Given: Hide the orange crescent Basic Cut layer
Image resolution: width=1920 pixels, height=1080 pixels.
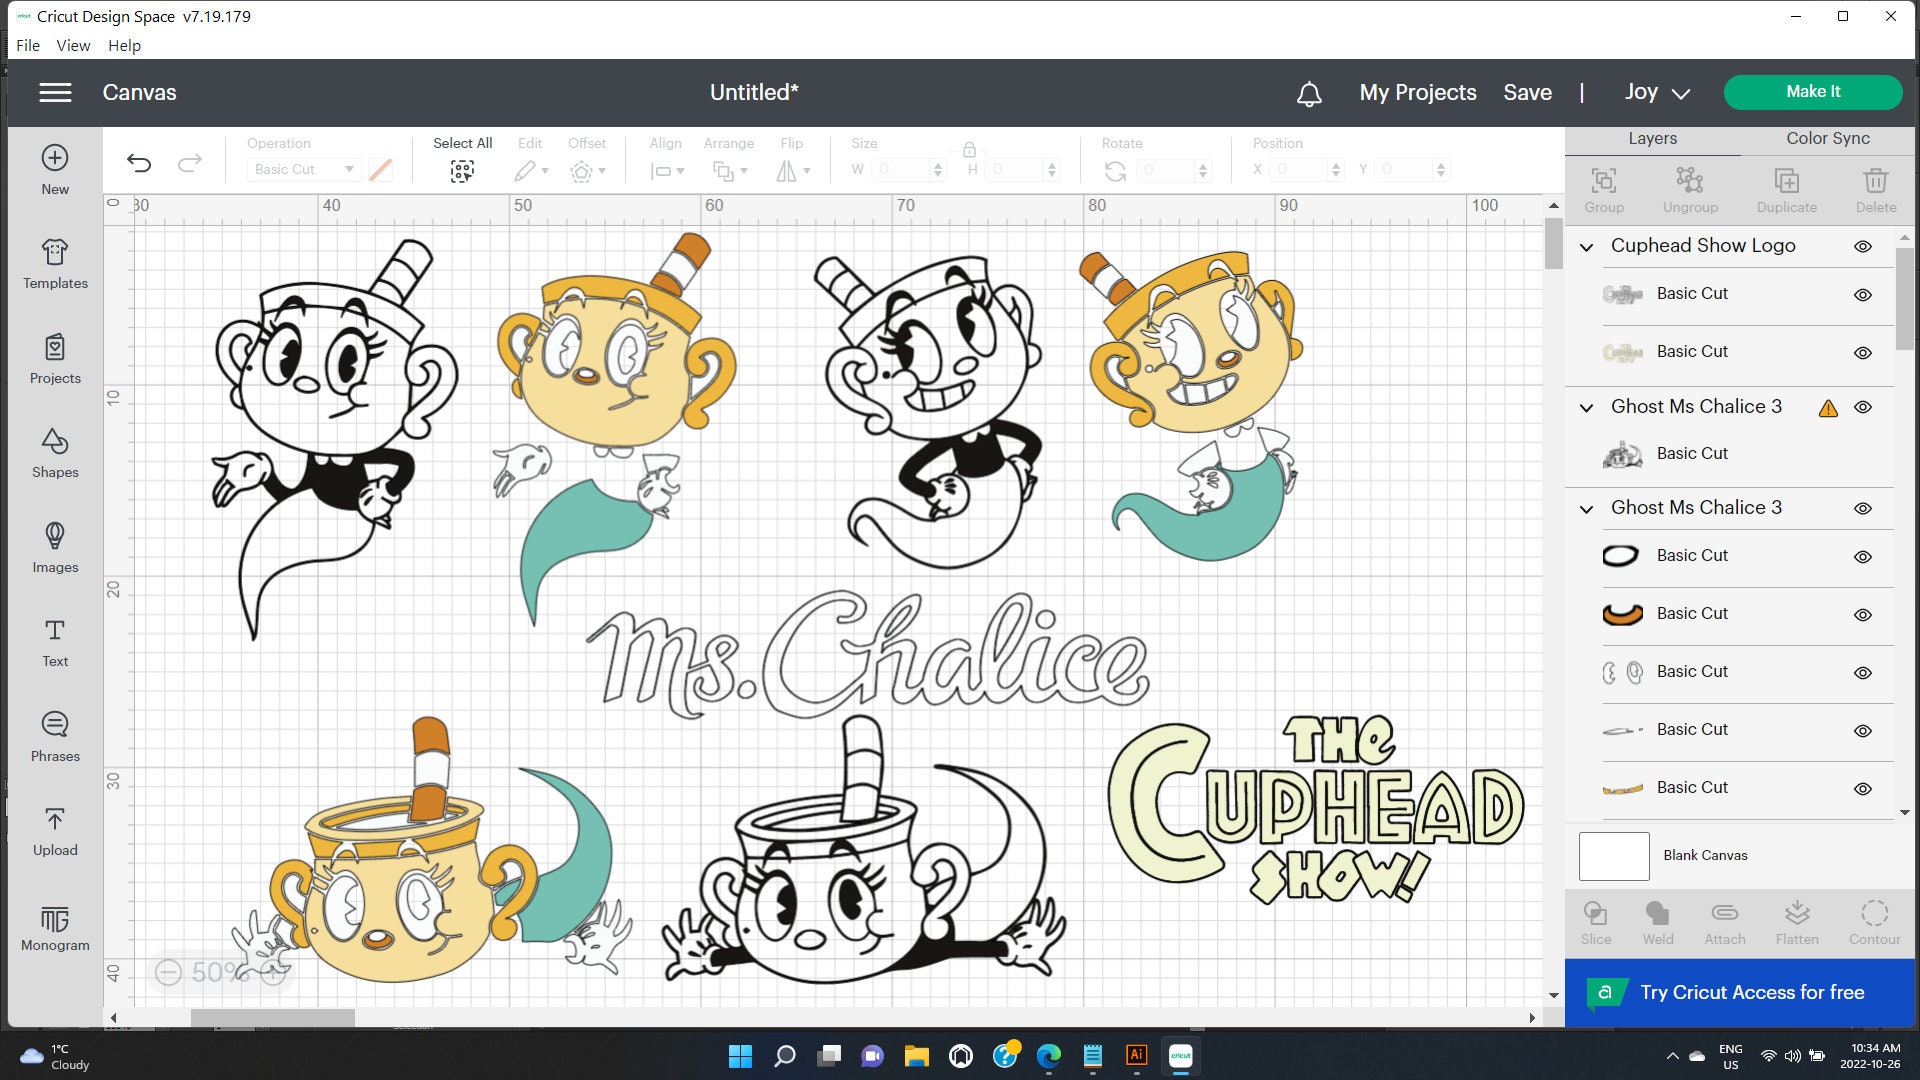Looking at the screenshot, I should tap(1863, 615).
